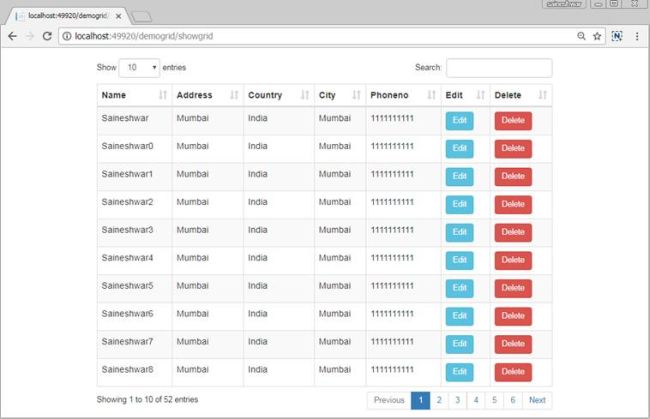
Task: Sort by Delete column sort icon
Action: click(543, 95)
